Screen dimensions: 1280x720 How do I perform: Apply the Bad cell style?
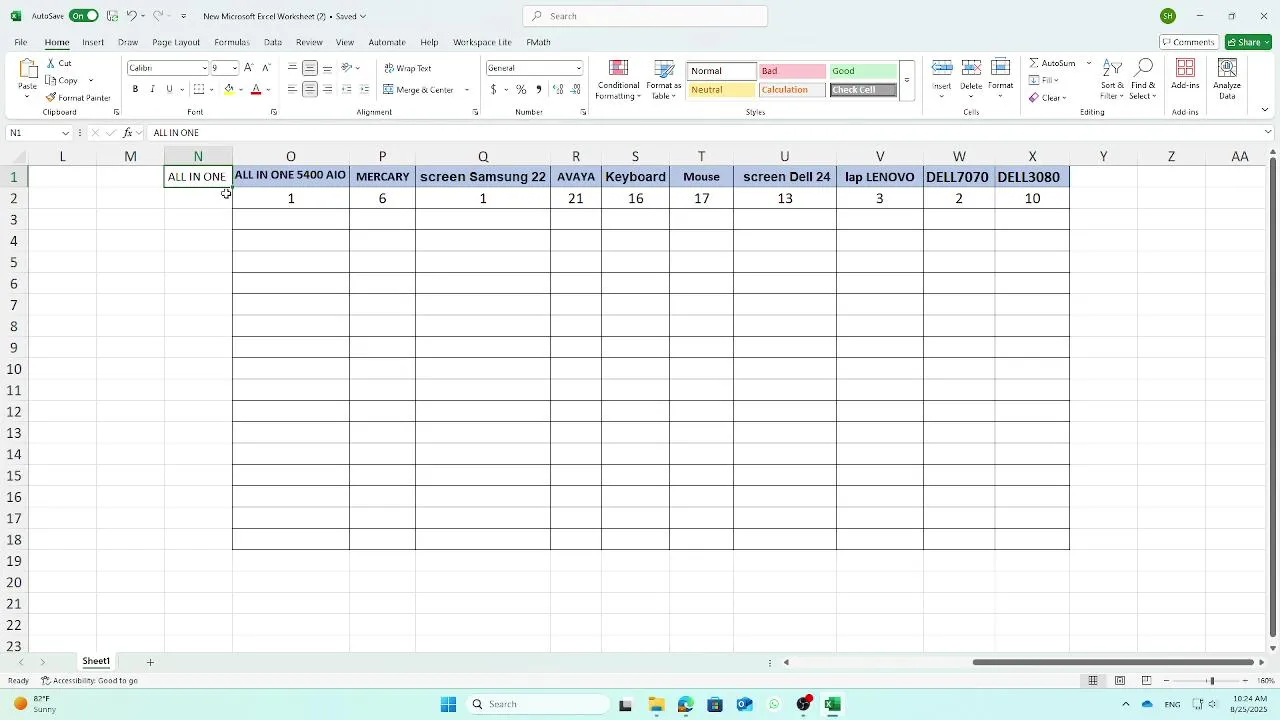[x=792, y=71]
